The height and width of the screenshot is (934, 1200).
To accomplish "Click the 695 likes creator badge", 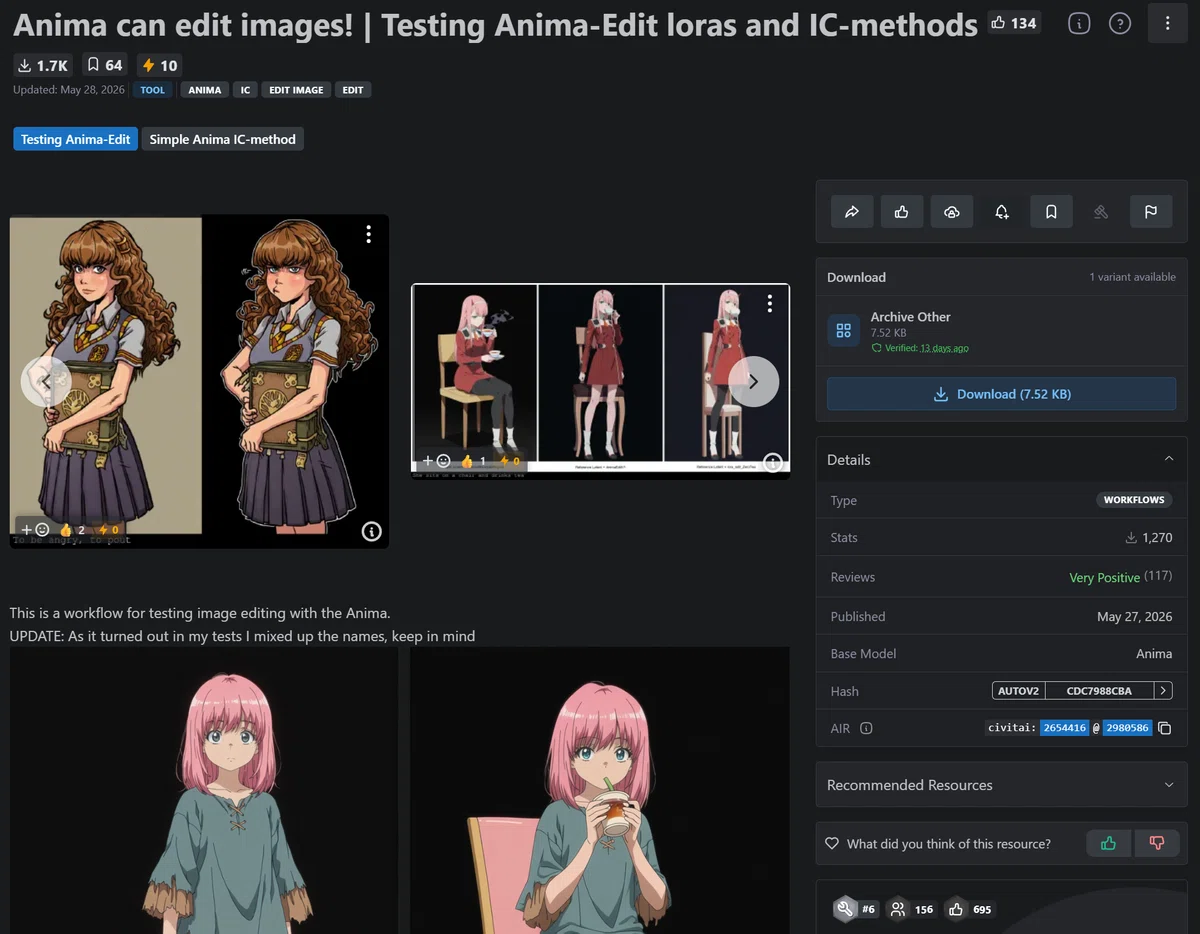I will point(969,909).
